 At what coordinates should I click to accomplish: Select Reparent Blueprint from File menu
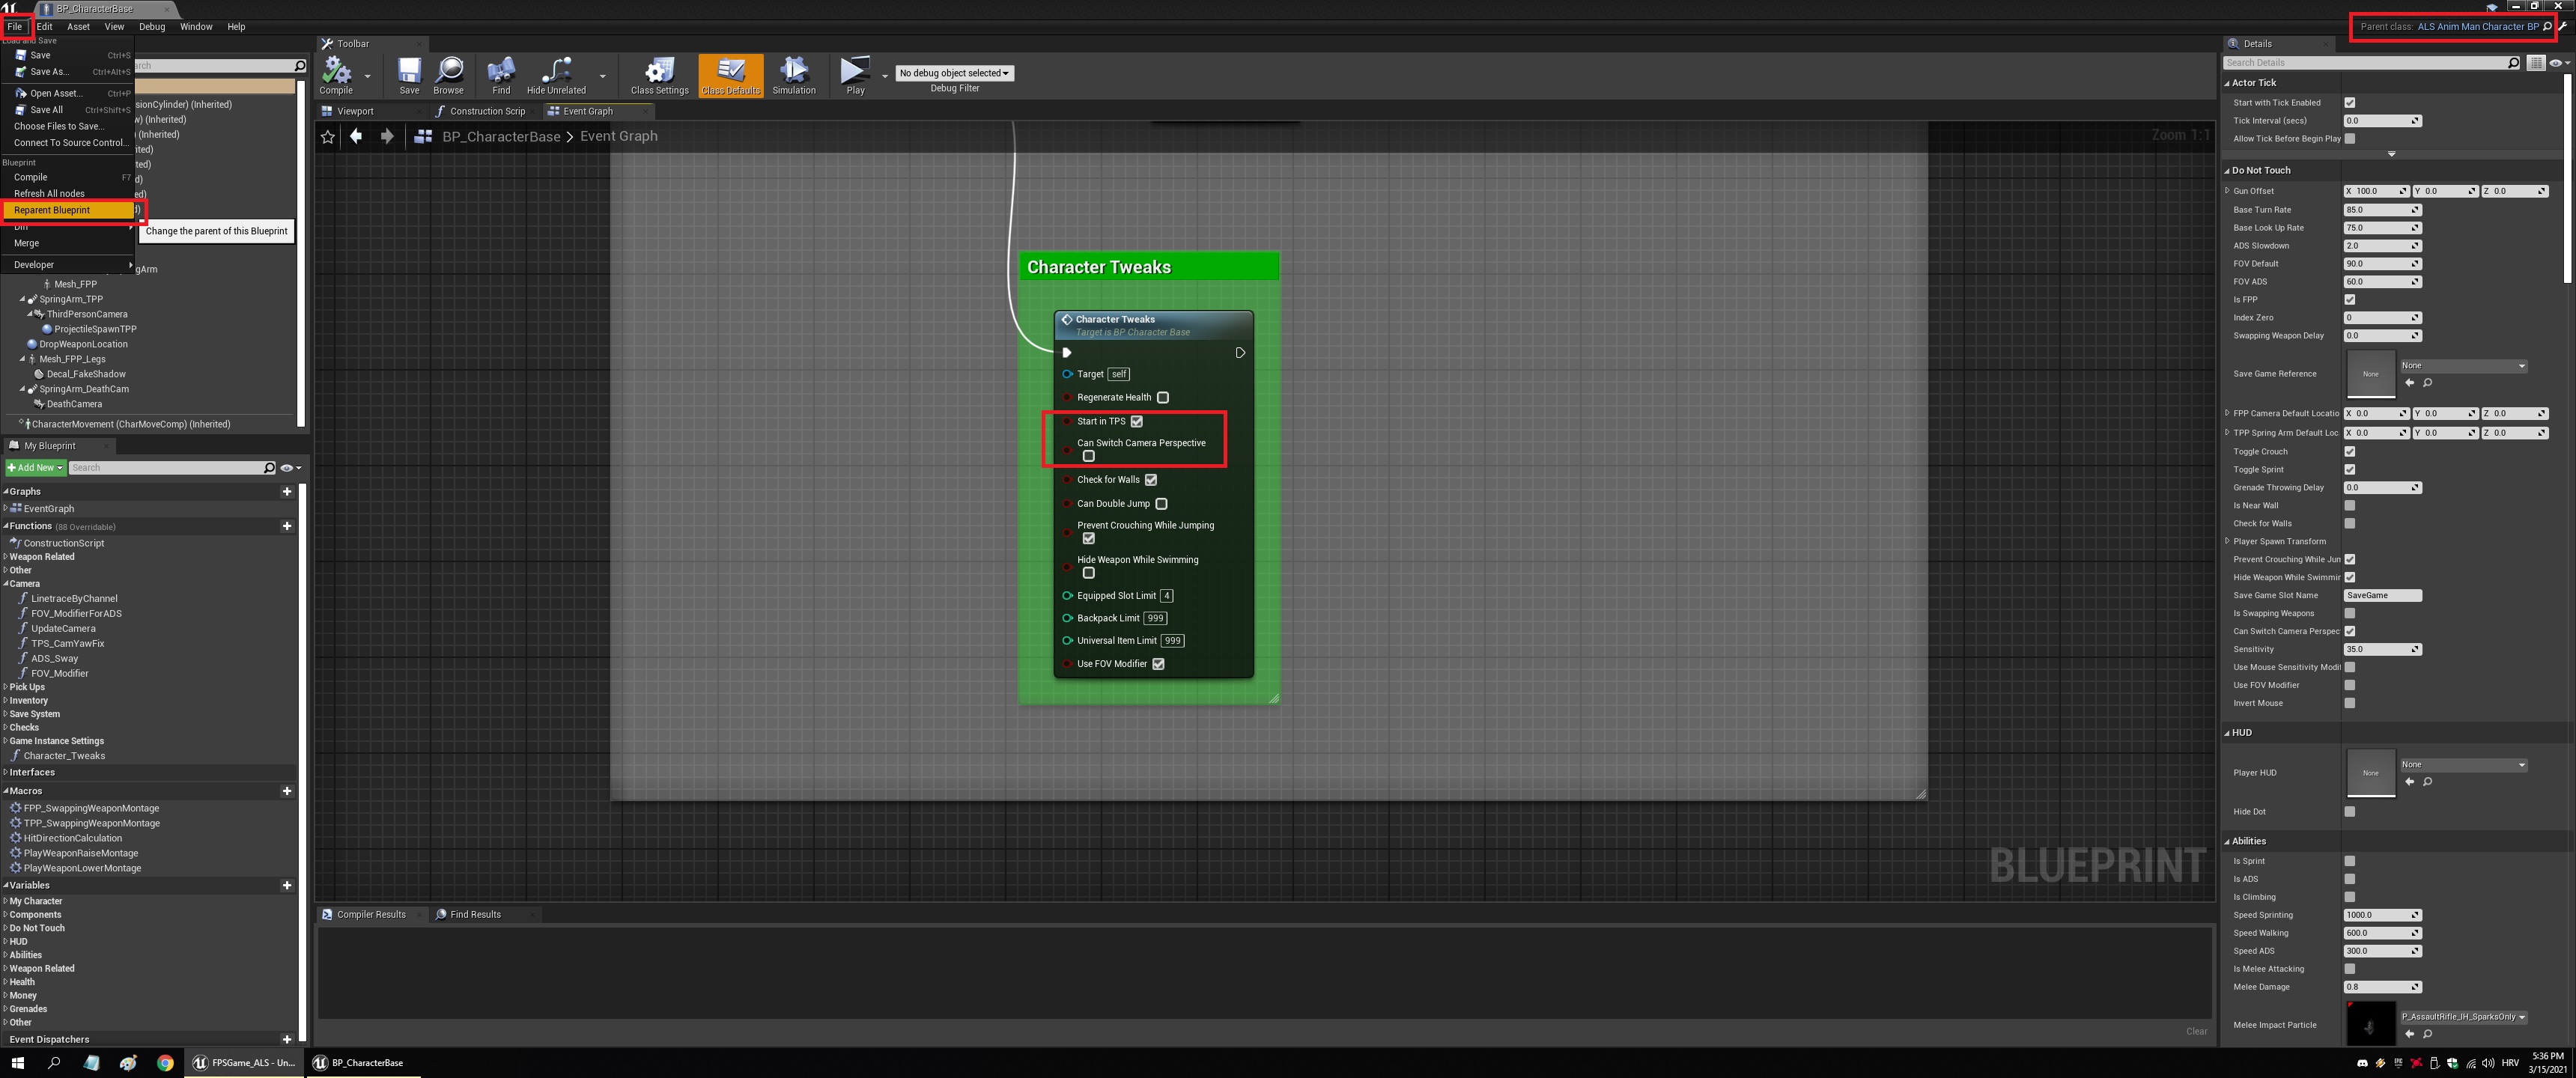(x=52, y=210)
